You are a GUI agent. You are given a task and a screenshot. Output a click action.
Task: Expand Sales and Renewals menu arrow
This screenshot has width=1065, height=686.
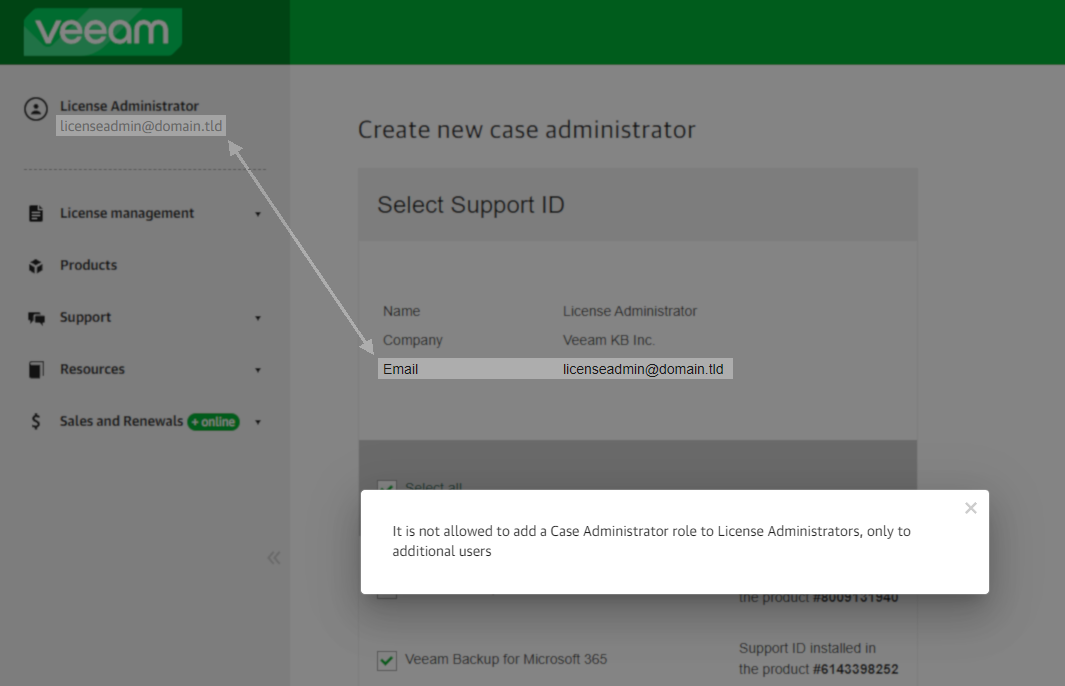257,422
